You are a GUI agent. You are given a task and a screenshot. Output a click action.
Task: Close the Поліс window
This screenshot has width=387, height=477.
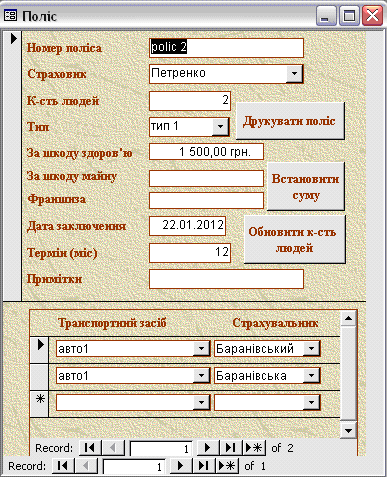pos(372,16)
